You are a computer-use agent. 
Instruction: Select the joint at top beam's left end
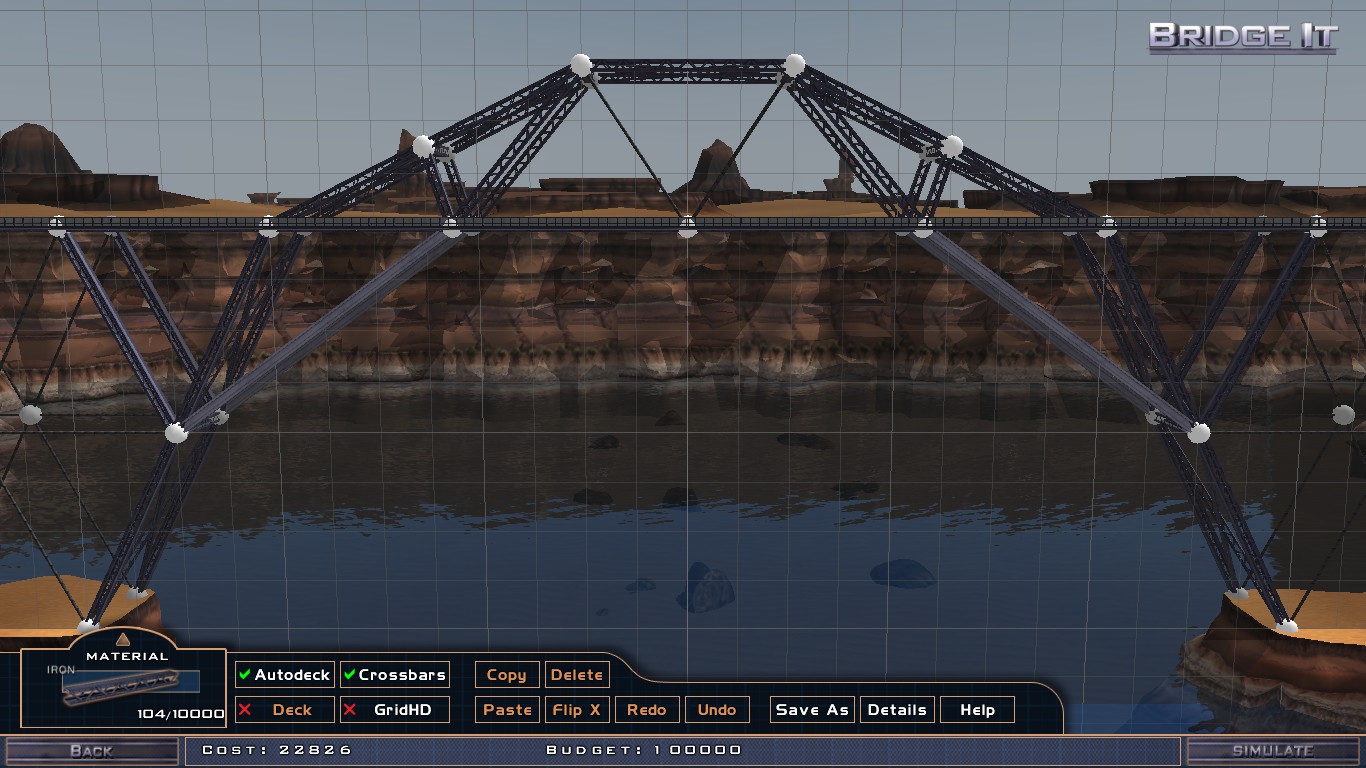point(581,65)
